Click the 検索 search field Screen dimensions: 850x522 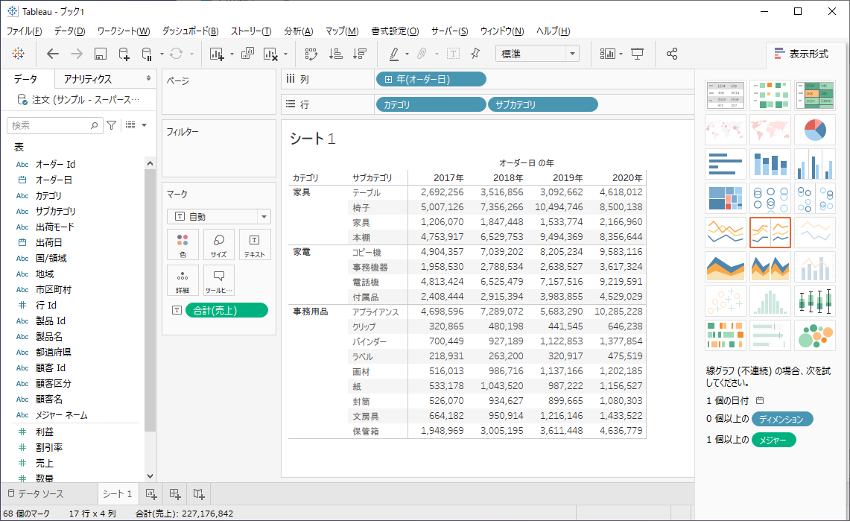54,125
